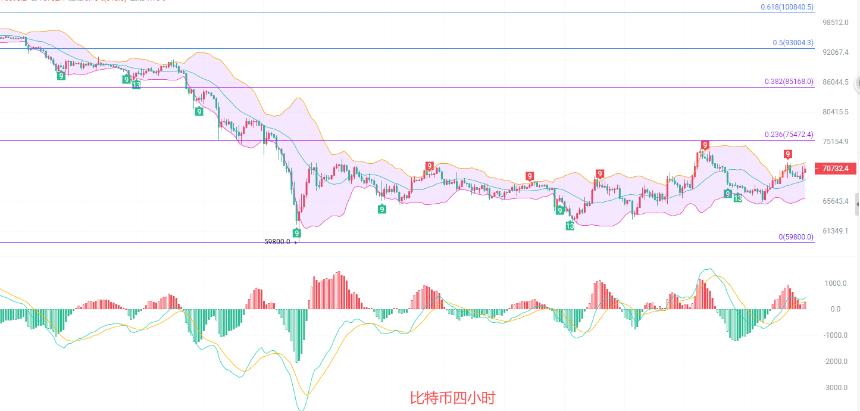Click the red 9 marker touching the 0.236 line
The height and width of the screenshot is (411, 860).
pyautogui.click(x=705, y=145)
